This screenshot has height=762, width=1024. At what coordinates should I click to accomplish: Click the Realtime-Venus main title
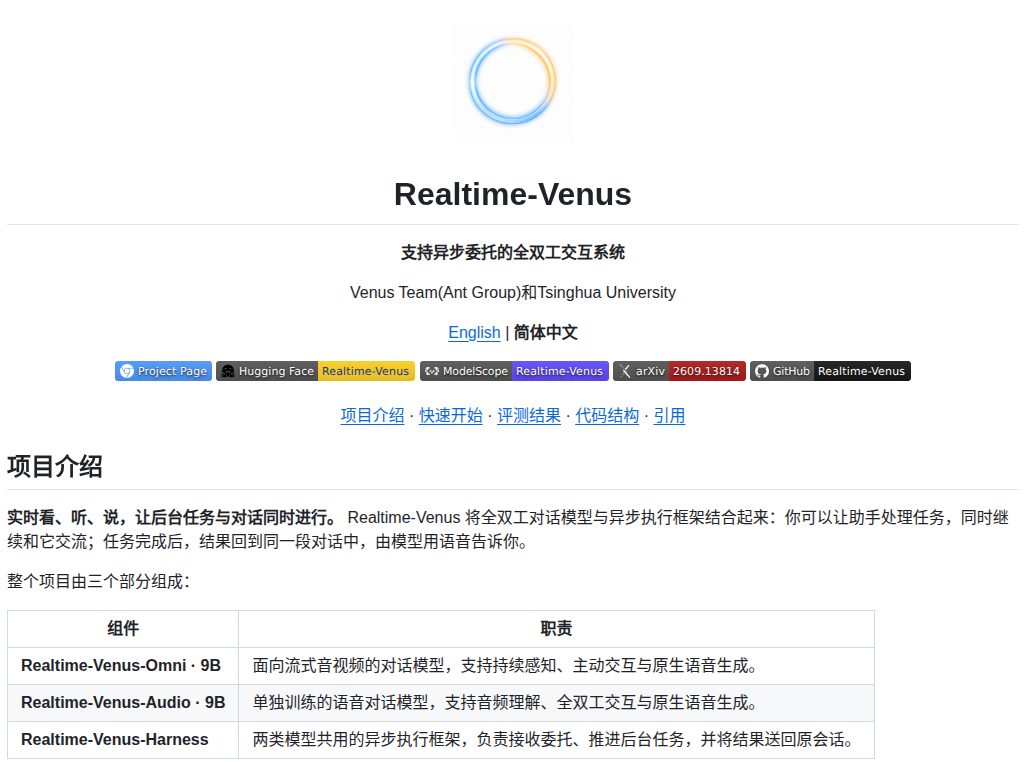coord(513,194)
